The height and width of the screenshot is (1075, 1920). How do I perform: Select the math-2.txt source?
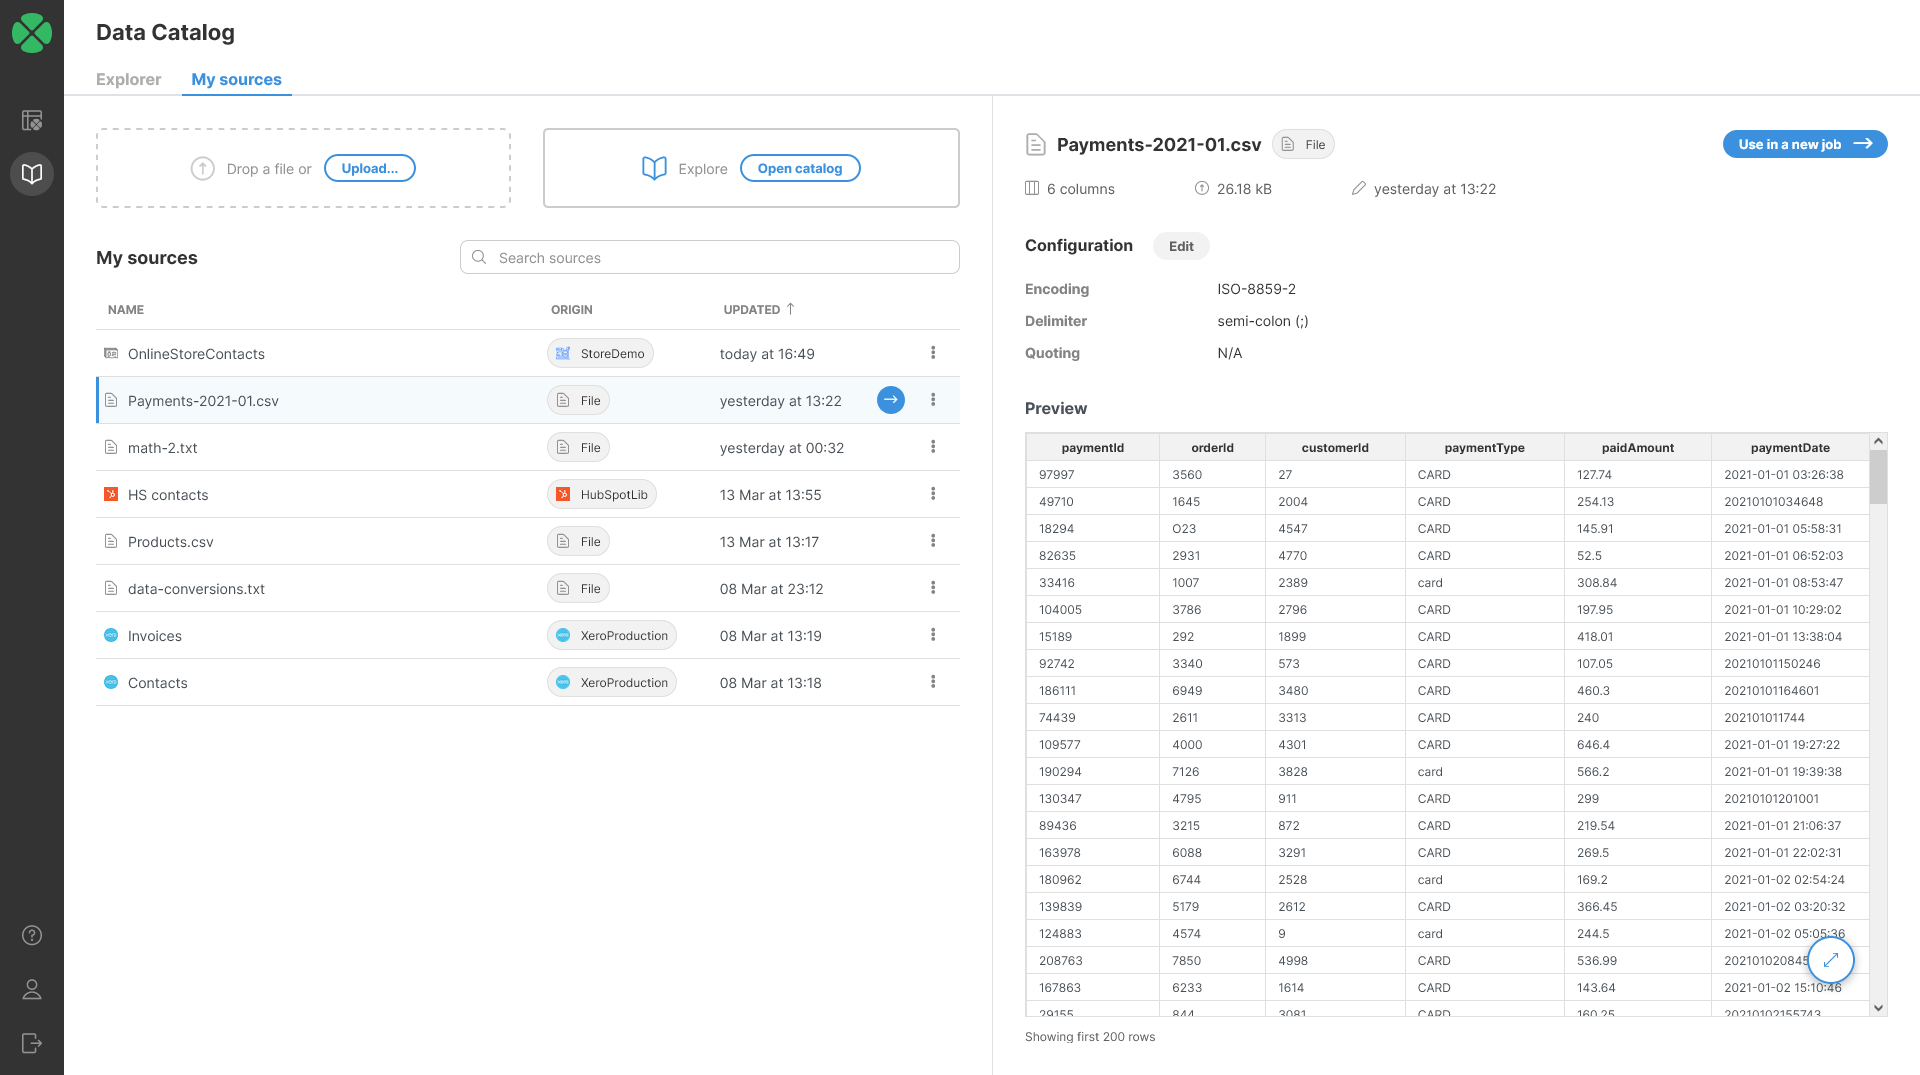(x=528, y=447)
